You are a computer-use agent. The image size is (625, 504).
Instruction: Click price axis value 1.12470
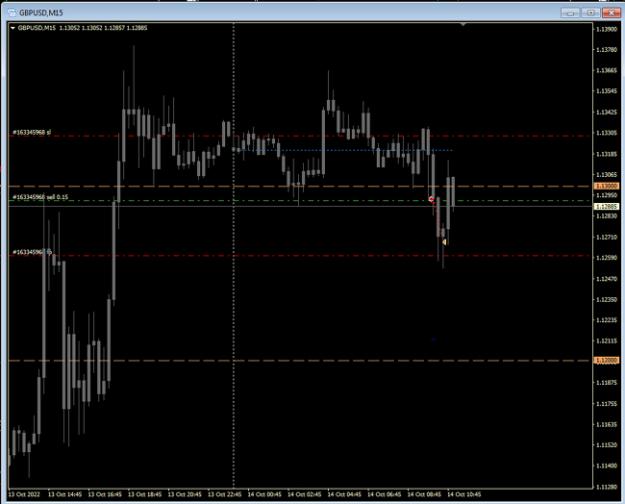pyautogui.click(x=606, y=279)
